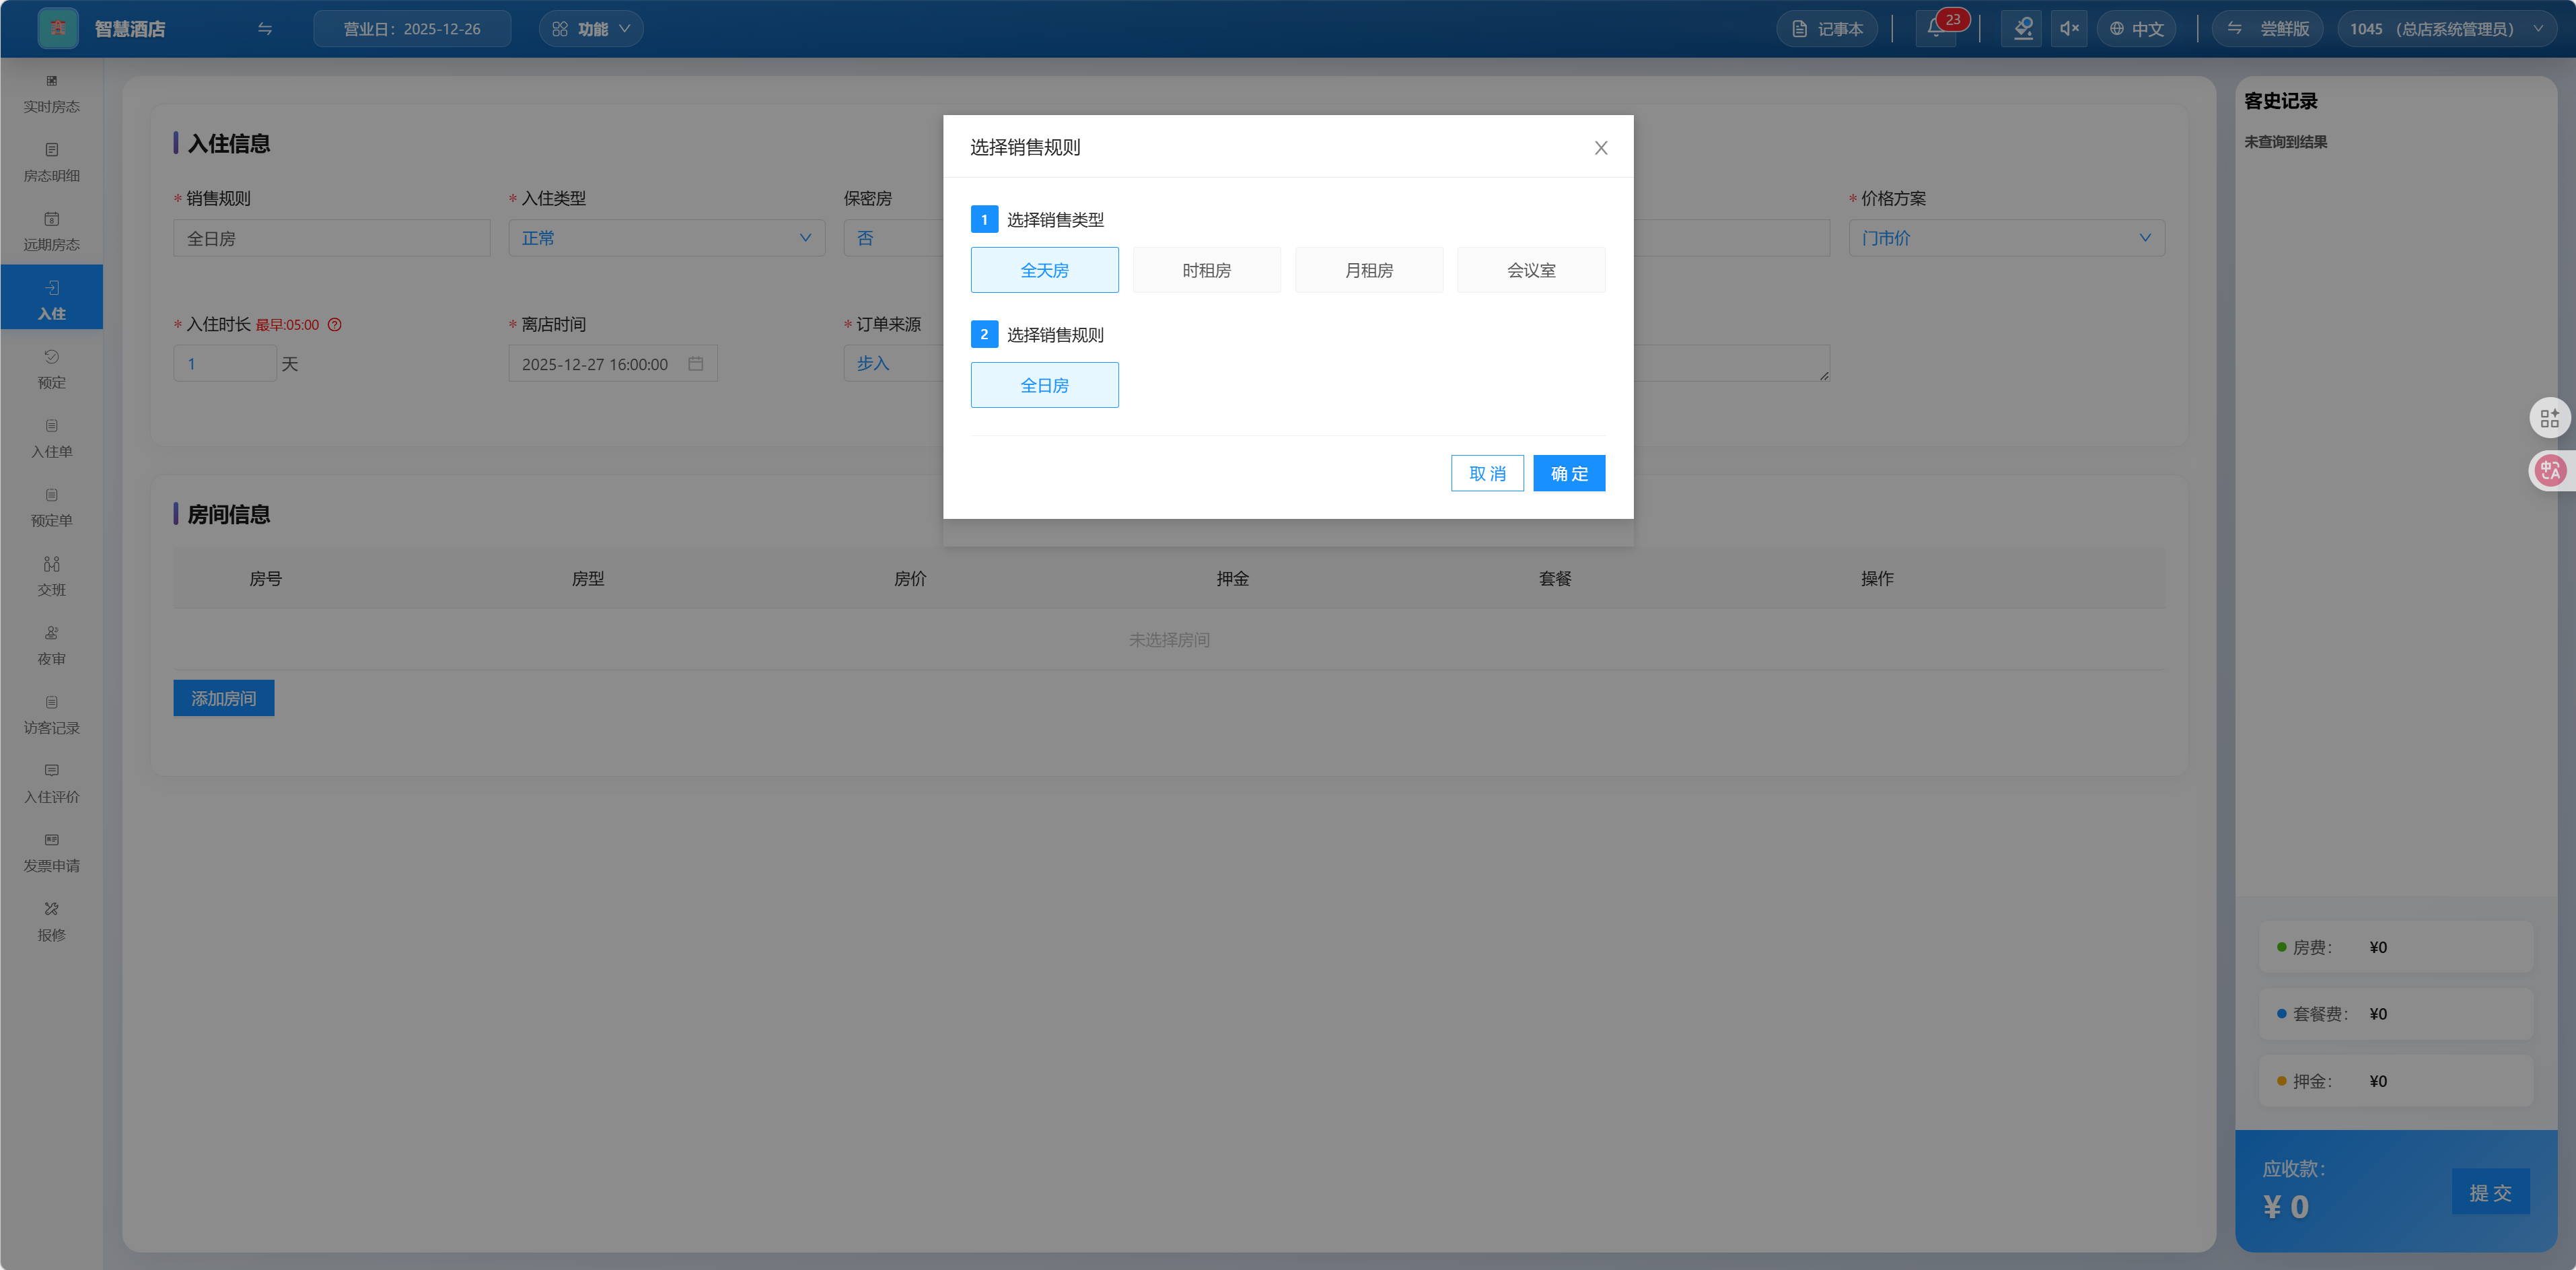Open the checkout time calendar icon

tap(696, 364)
